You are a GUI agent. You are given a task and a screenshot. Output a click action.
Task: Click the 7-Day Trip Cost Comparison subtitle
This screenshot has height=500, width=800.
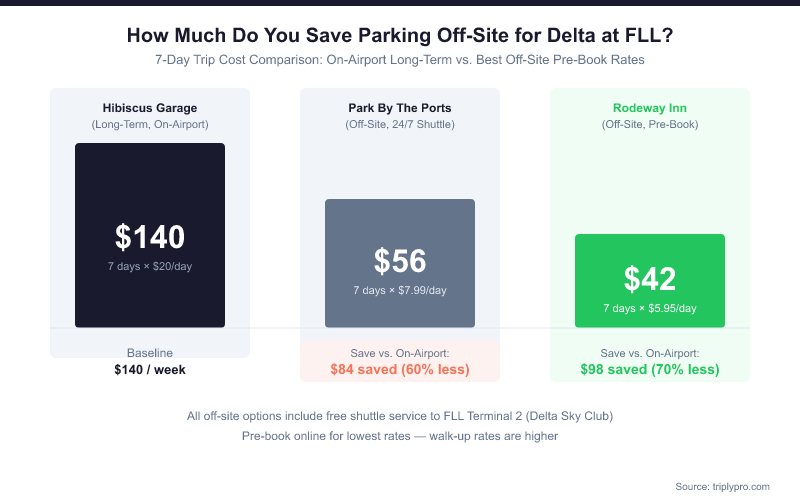pyautogui.click(x=400, y=60)
